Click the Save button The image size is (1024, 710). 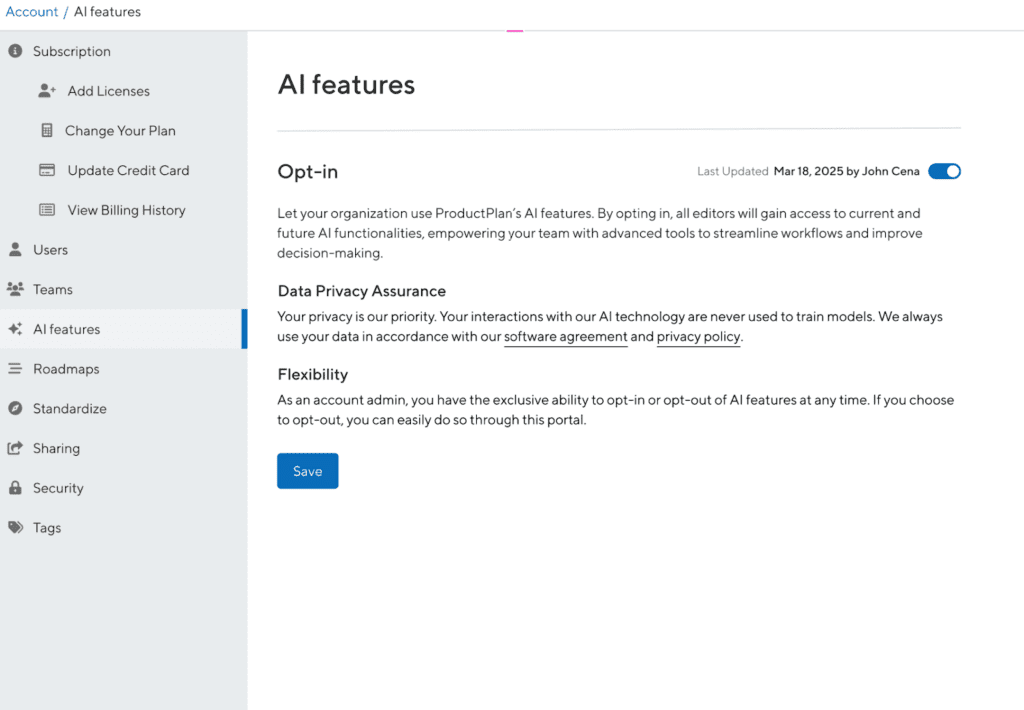[x=307, y=470]
